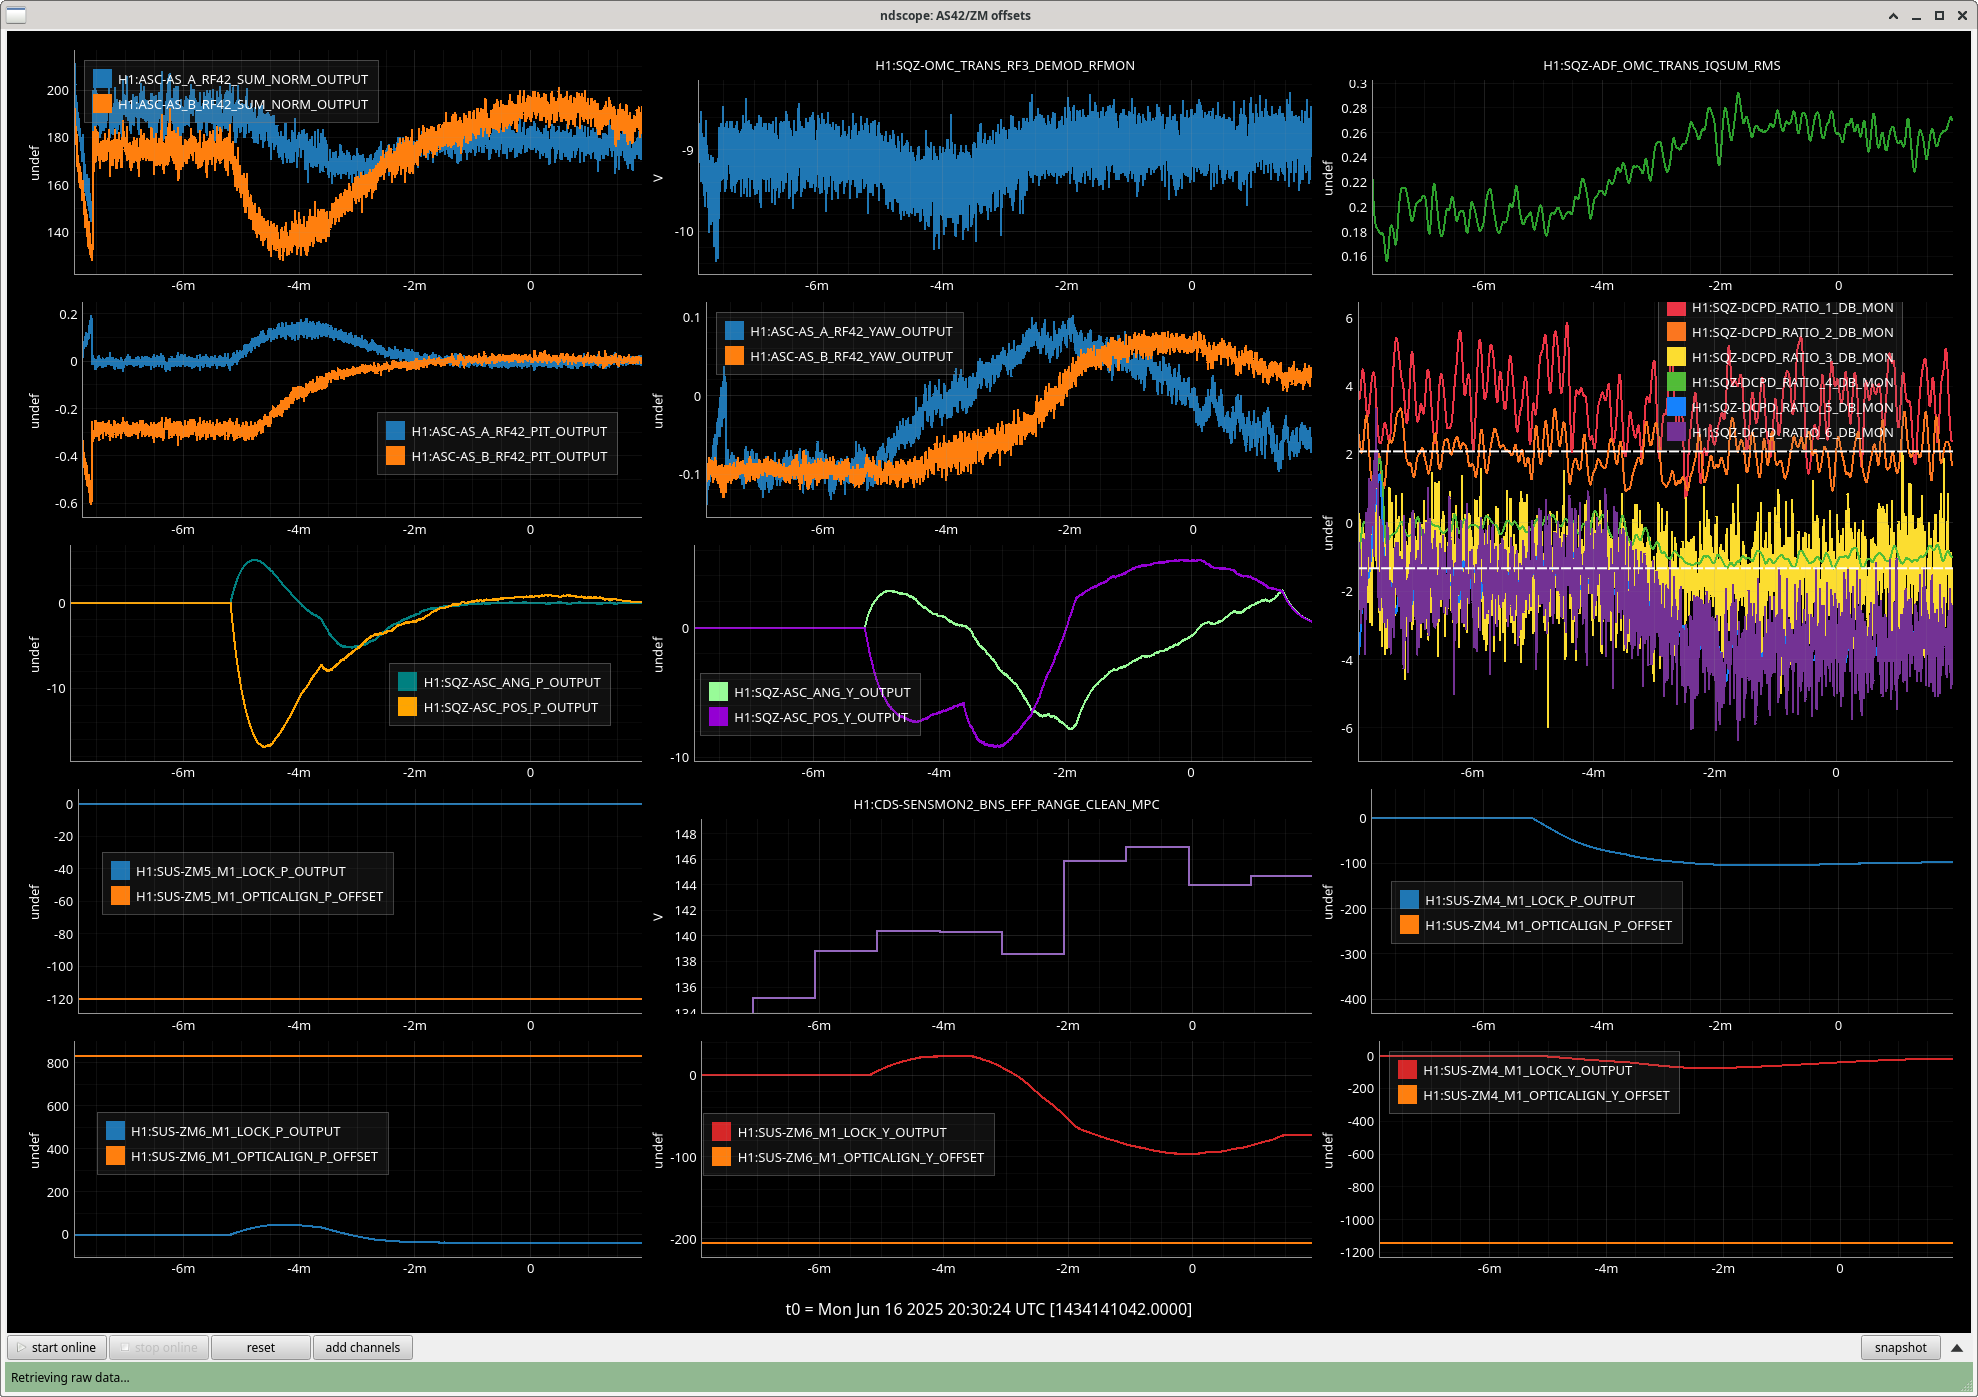This screenshot has width=1978, height=1397.
Task: Click light green swatch for SQZ-ASC_ANG_Y_OUTPUT
Action: 719,692
